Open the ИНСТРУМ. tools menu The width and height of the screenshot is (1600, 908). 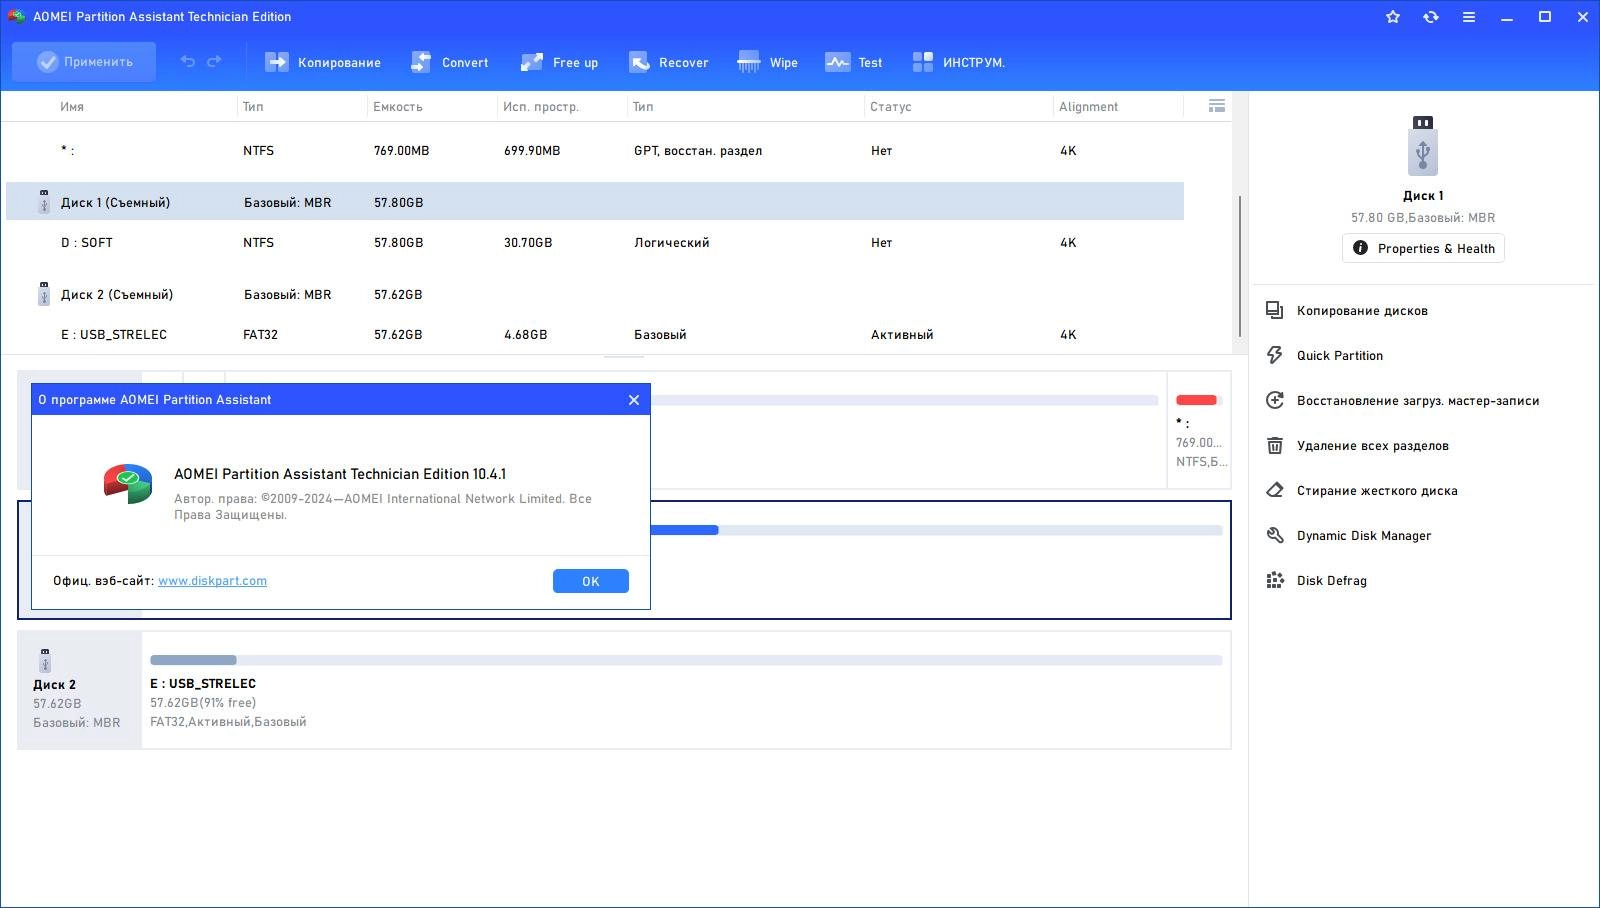[958, 62]
